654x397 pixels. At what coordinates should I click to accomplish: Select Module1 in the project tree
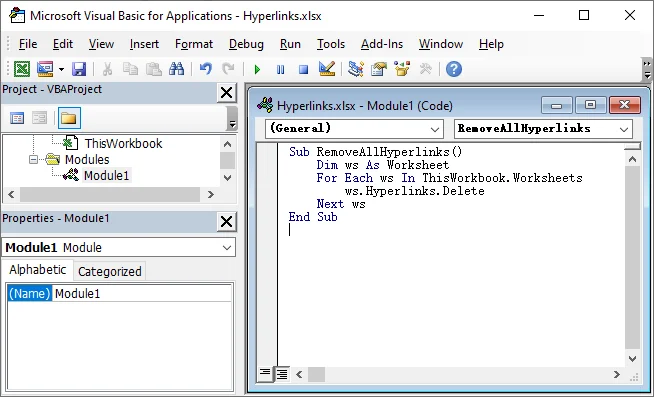(x=106, y=176)
